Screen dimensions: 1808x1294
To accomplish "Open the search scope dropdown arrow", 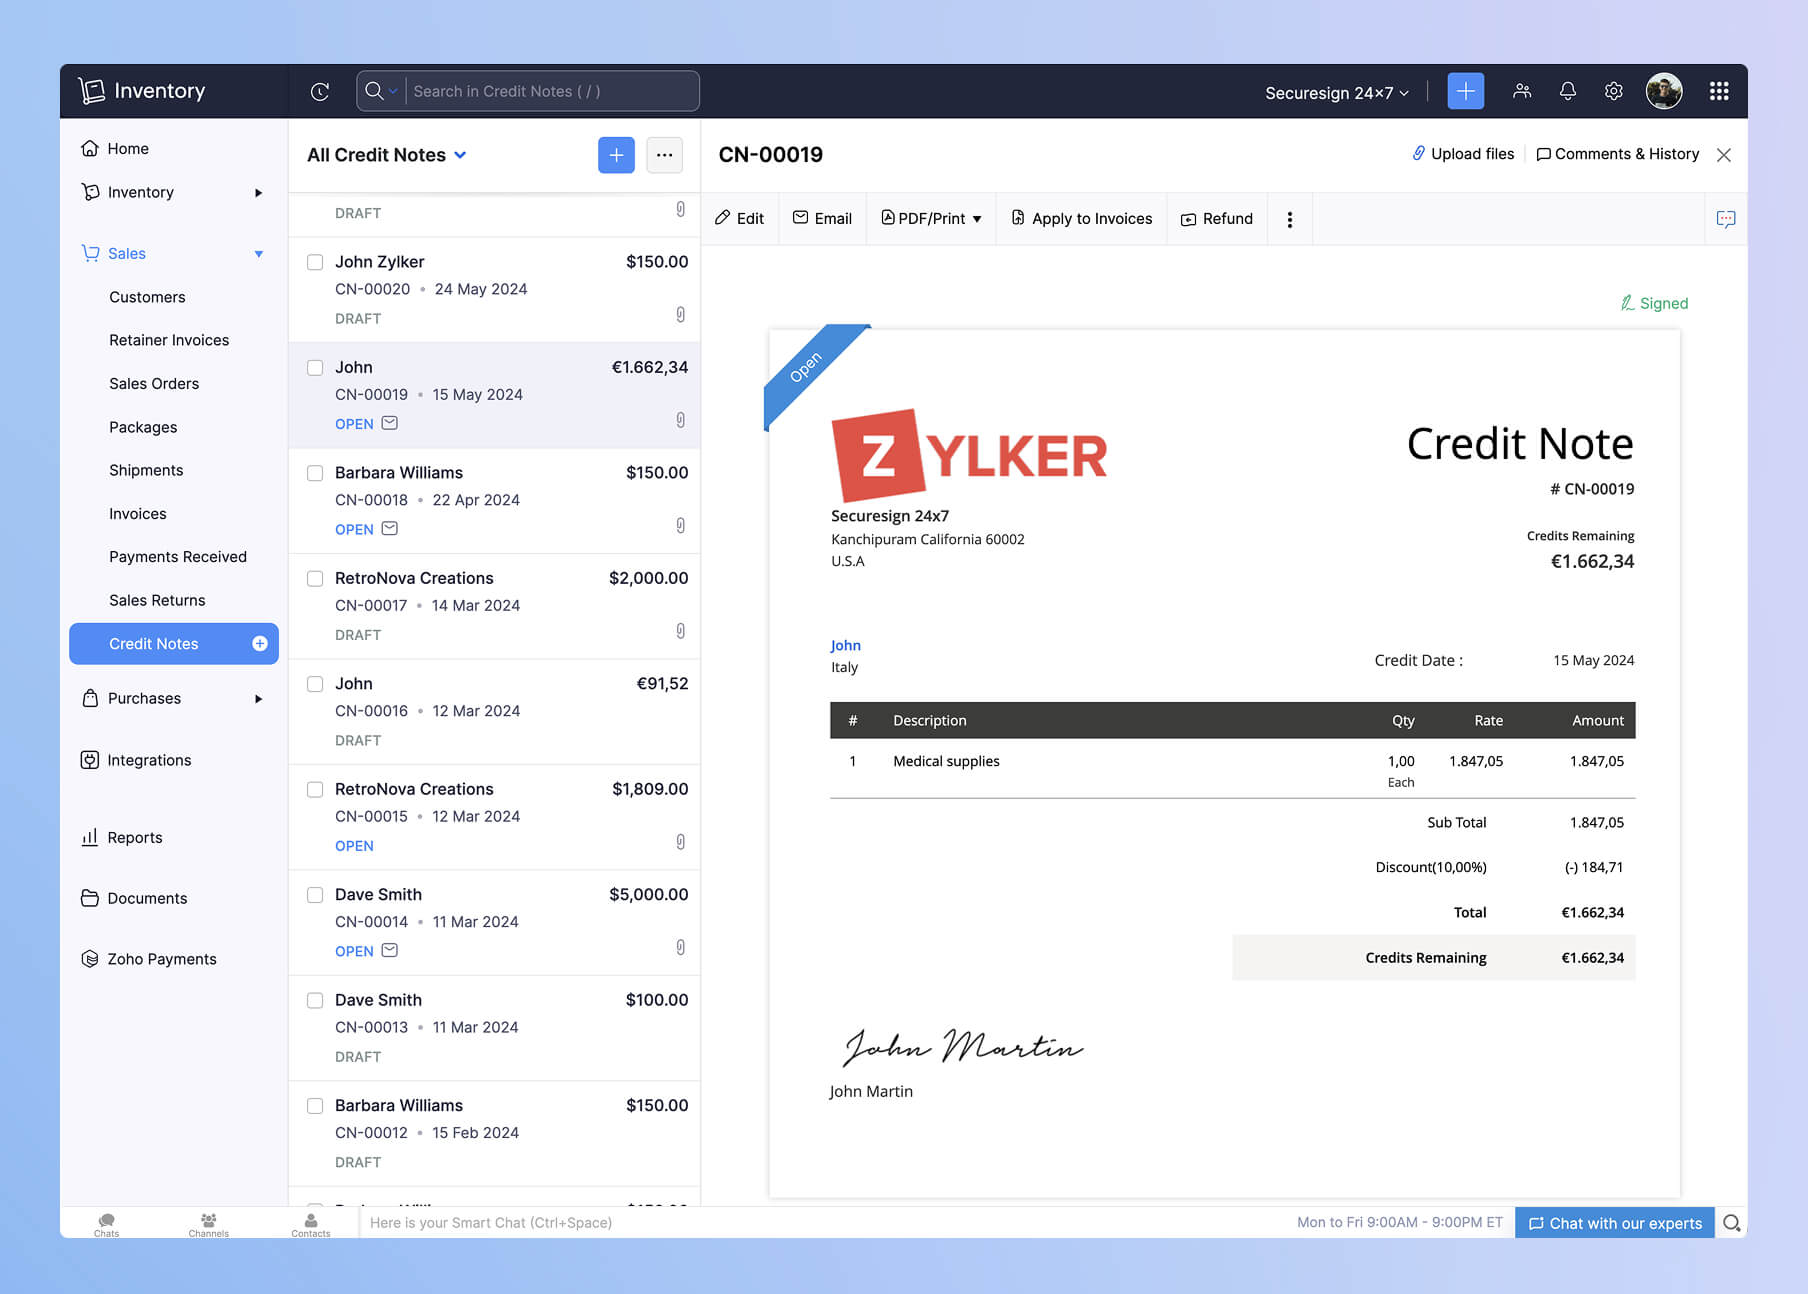I will (393, 92).
